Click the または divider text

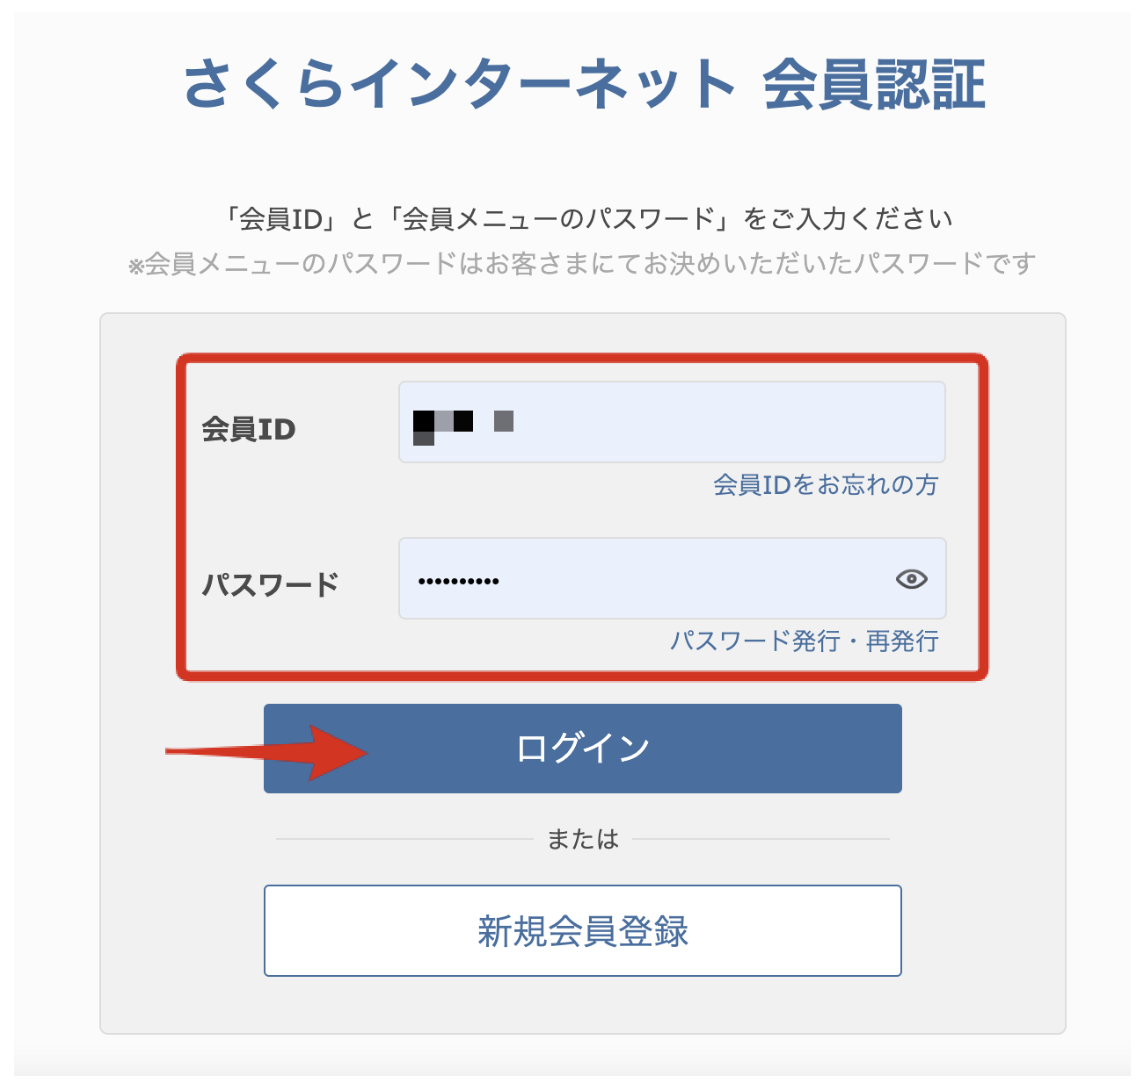tap(582, 840)
